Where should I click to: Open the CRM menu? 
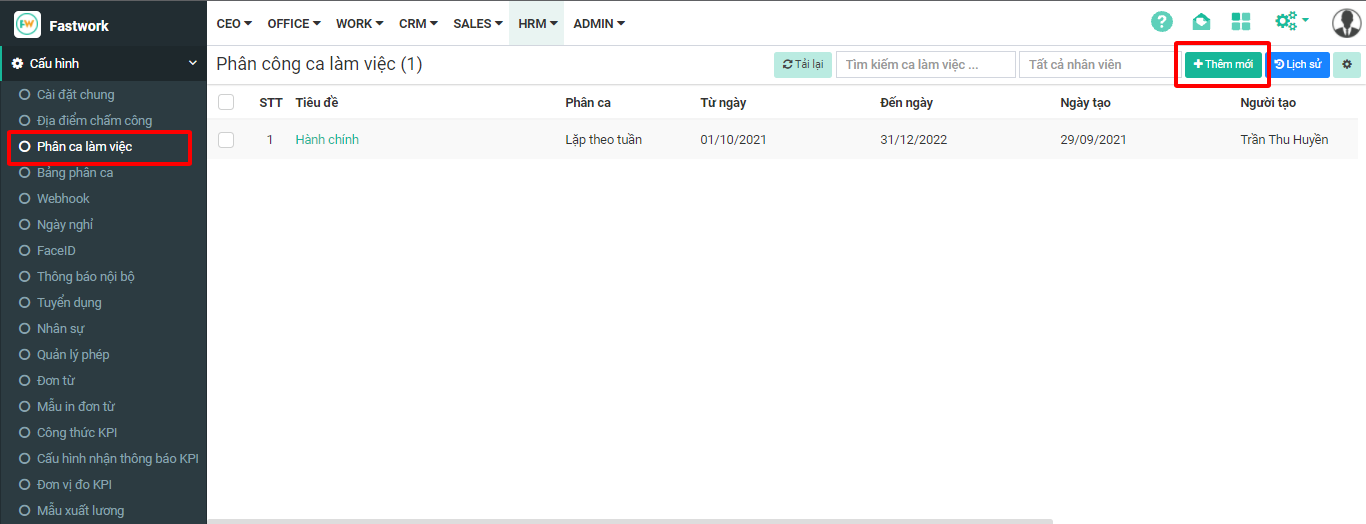418,23
